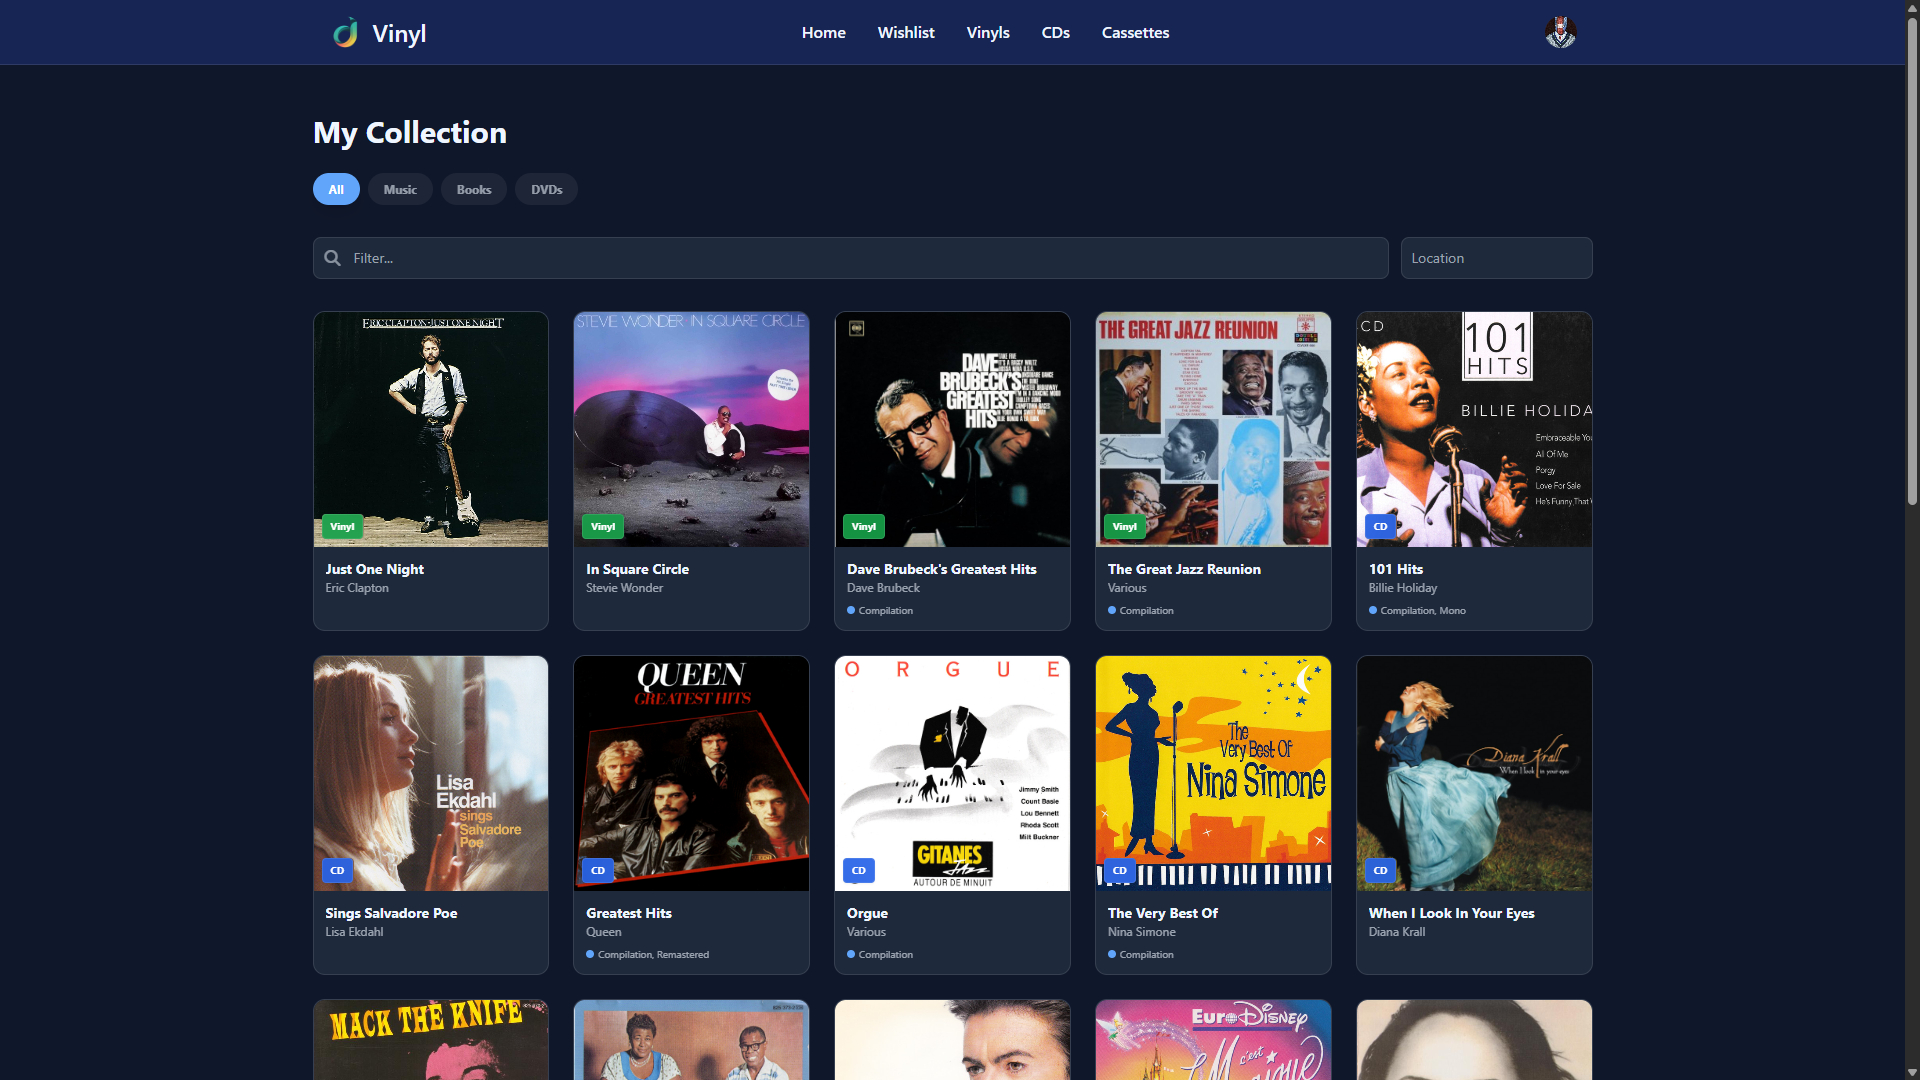The width and height of the screenshot is (1920, 1080).
Task: Click the In Square Circle title
Action: 637,569
